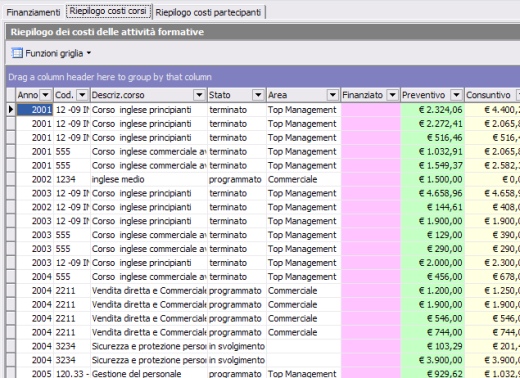The height and width of the screenshot is (378, 520).
Task: Click the Preventivo value € 3.900,00
Action: coord(433,360)
